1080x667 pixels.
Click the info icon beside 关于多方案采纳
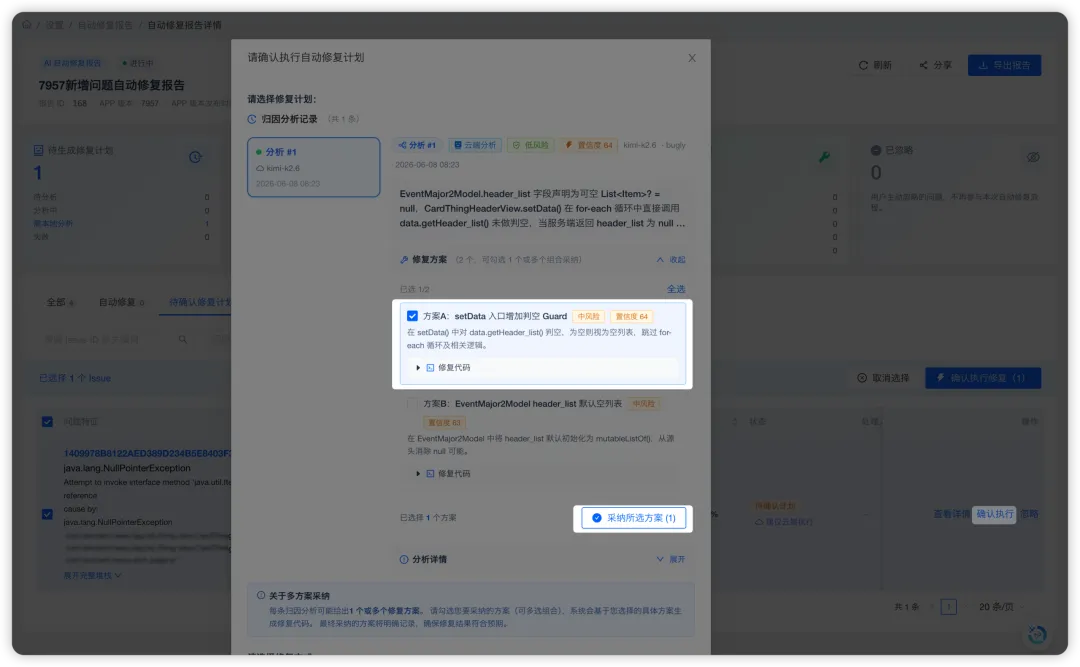coord(261,596)
